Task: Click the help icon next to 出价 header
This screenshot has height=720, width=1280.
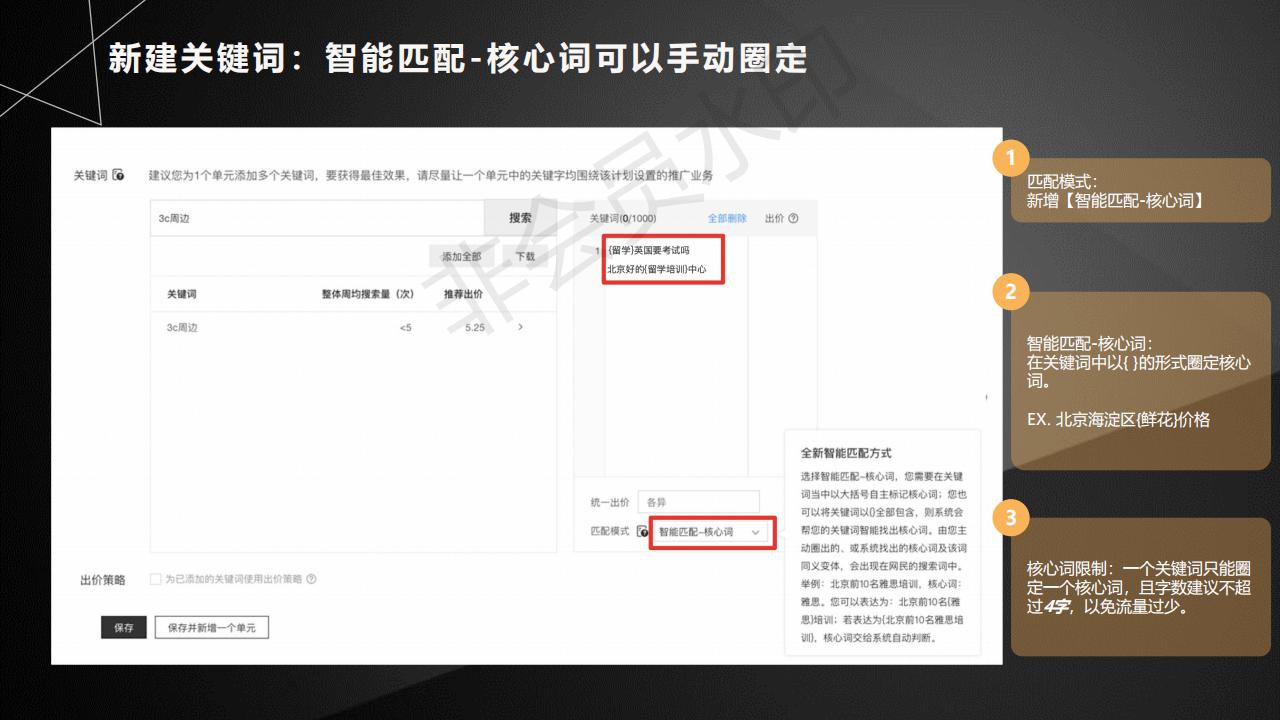Action: pyautogui.click(x=794, y=218)
